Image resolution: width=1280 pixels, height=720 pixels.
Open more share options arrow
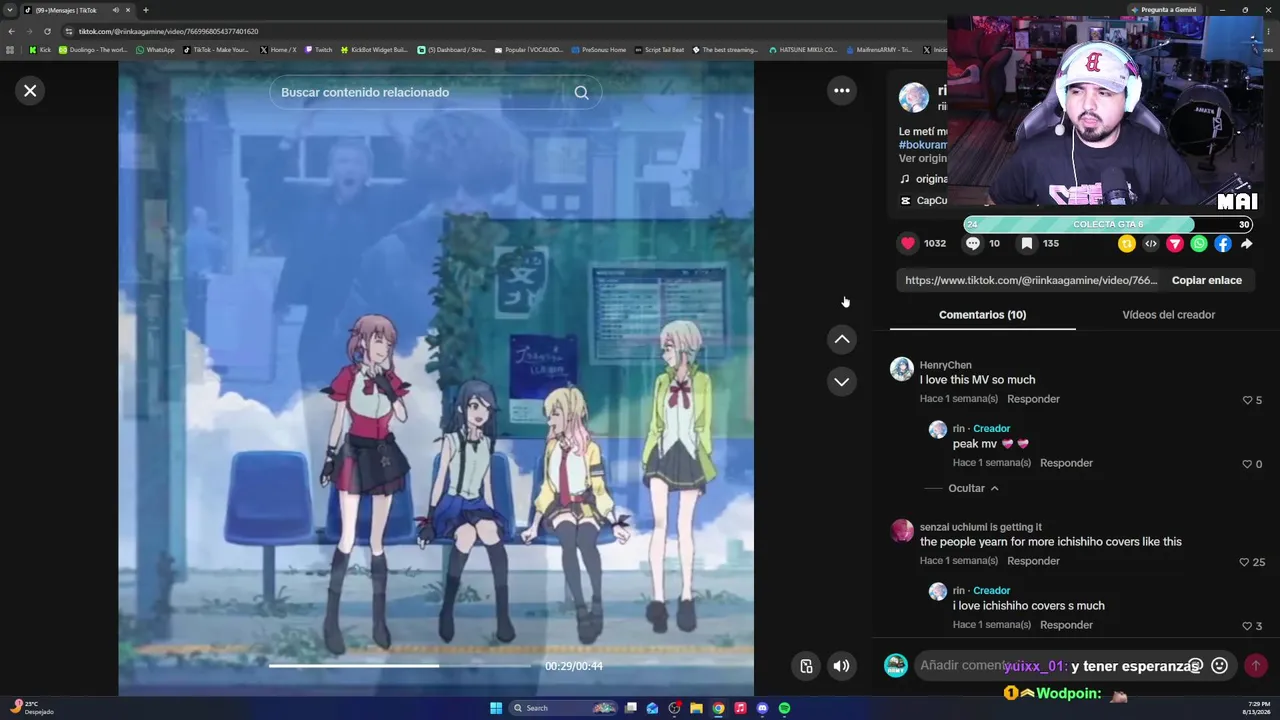(1246, 244)
